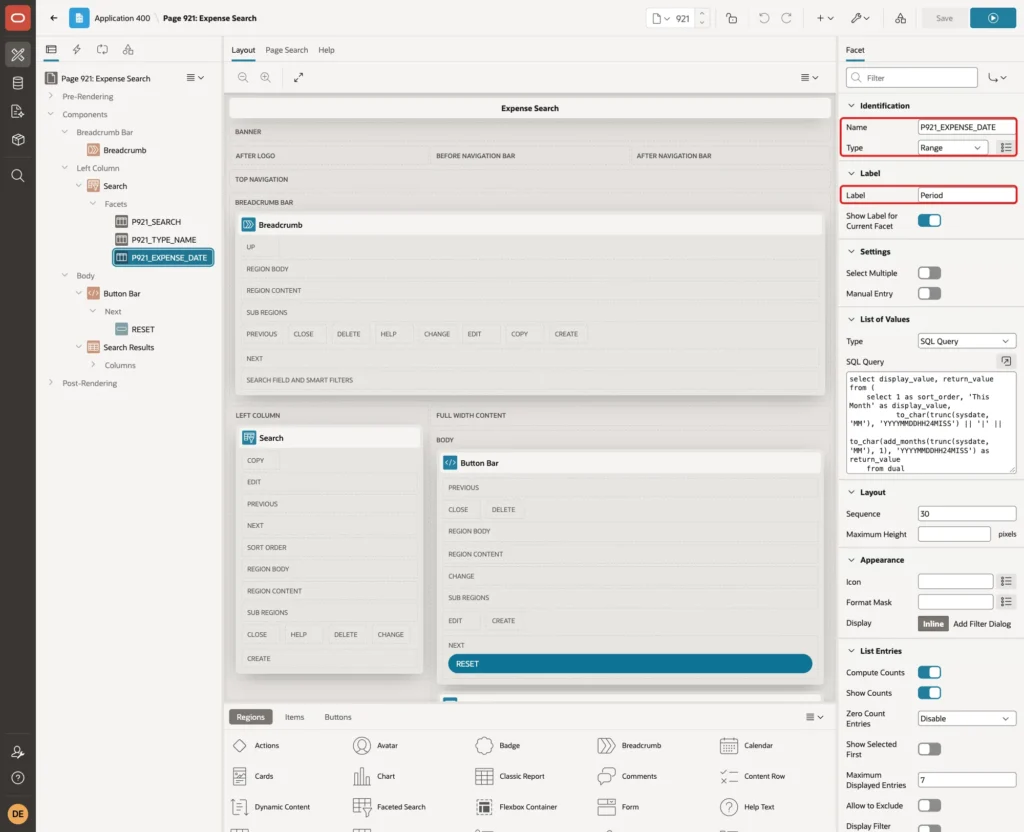The image size is (1024, 832).
Task: Click the property Filter search field
Action: pyautogui.click(x=912, y=78)
